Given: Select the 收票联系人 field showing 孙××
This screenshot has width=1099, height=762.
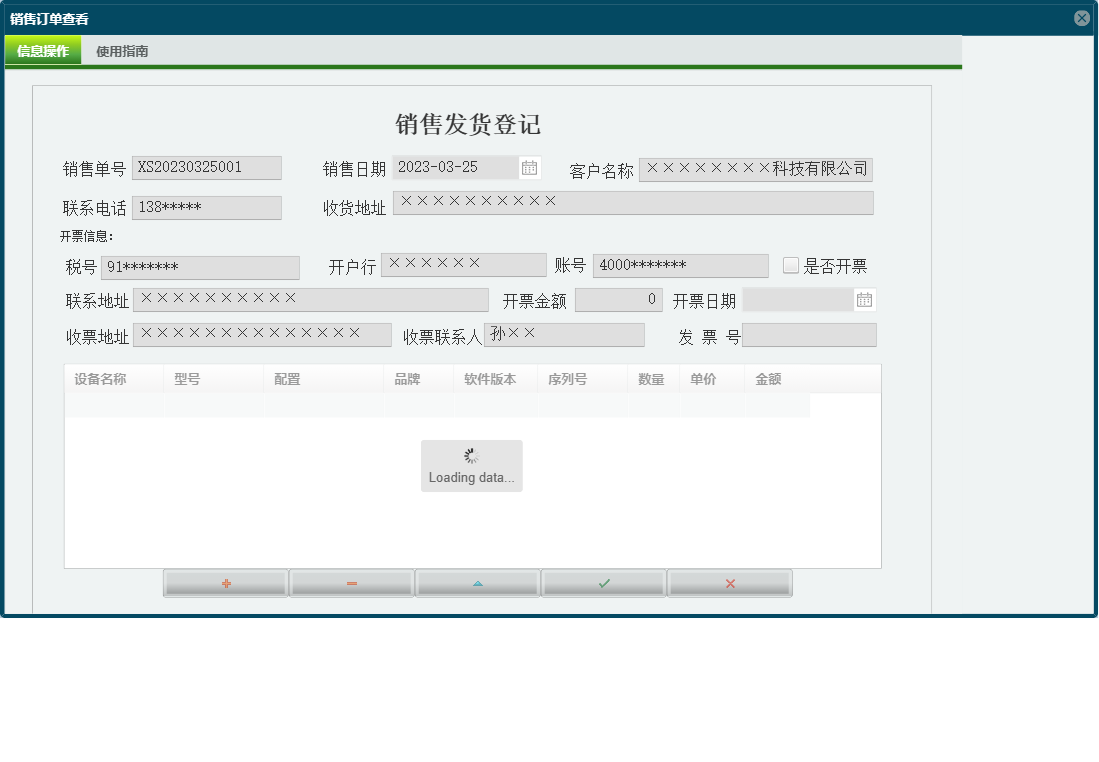Looking at the screenshot, I should click(563, 334).
